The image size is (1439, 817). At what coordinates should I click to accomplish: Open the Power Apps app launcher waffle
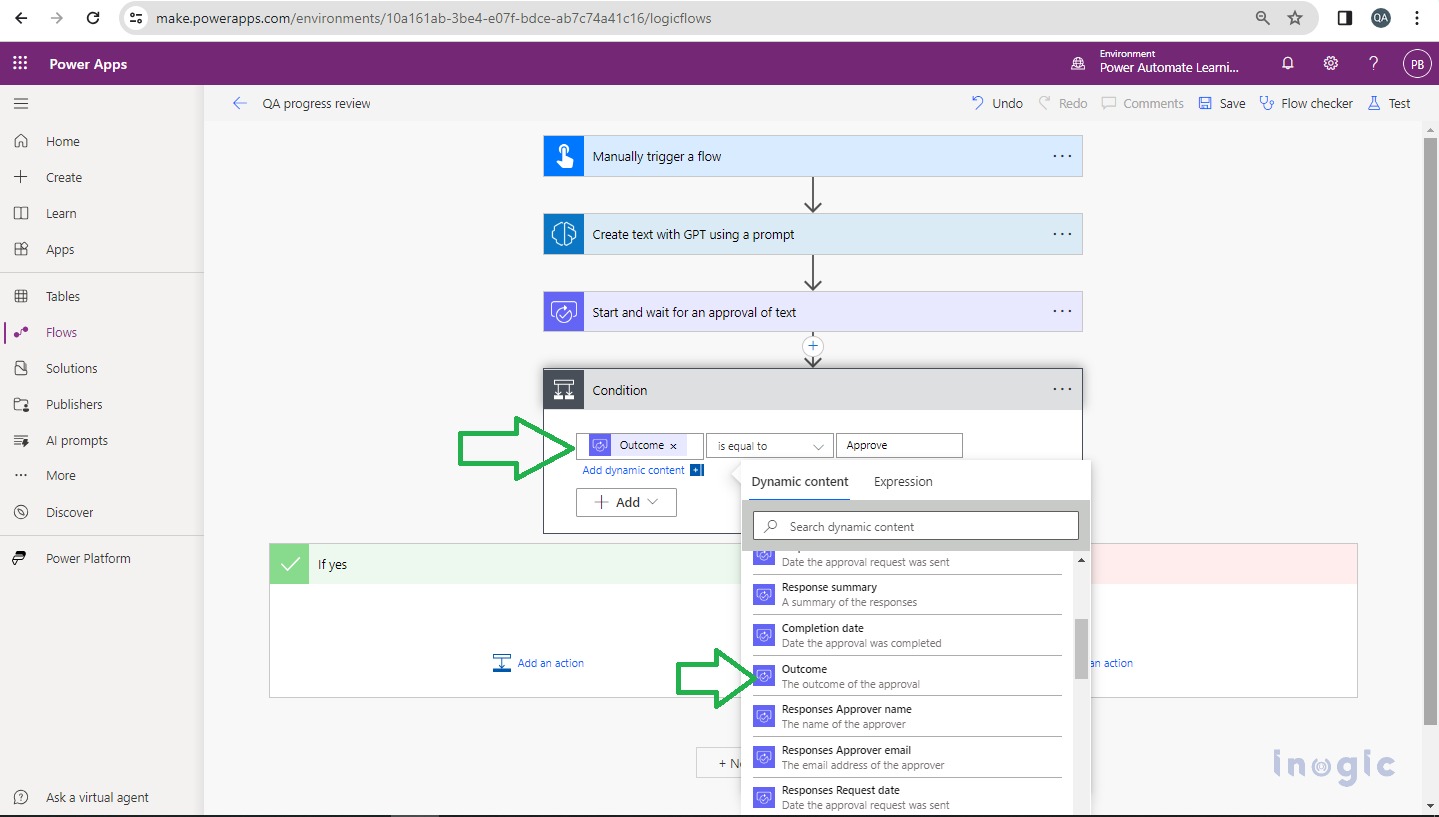tap(20, 64)
